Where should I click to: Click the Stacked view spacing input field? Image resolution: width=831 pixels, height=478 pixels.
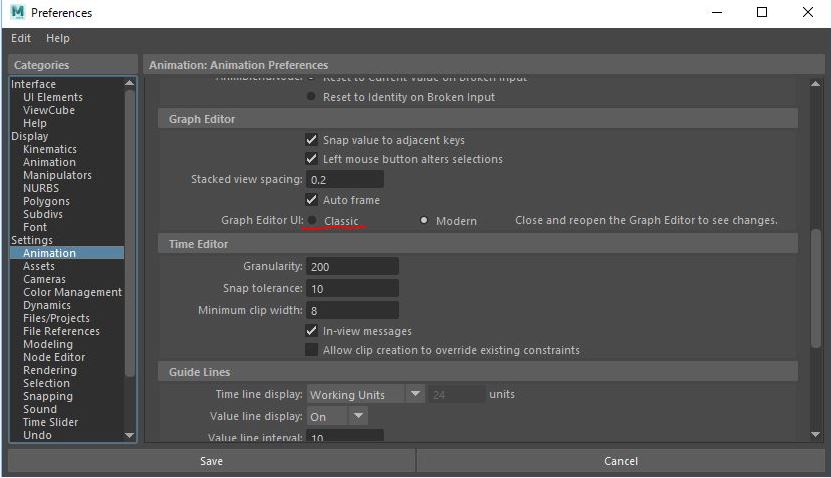coord(345,180)
